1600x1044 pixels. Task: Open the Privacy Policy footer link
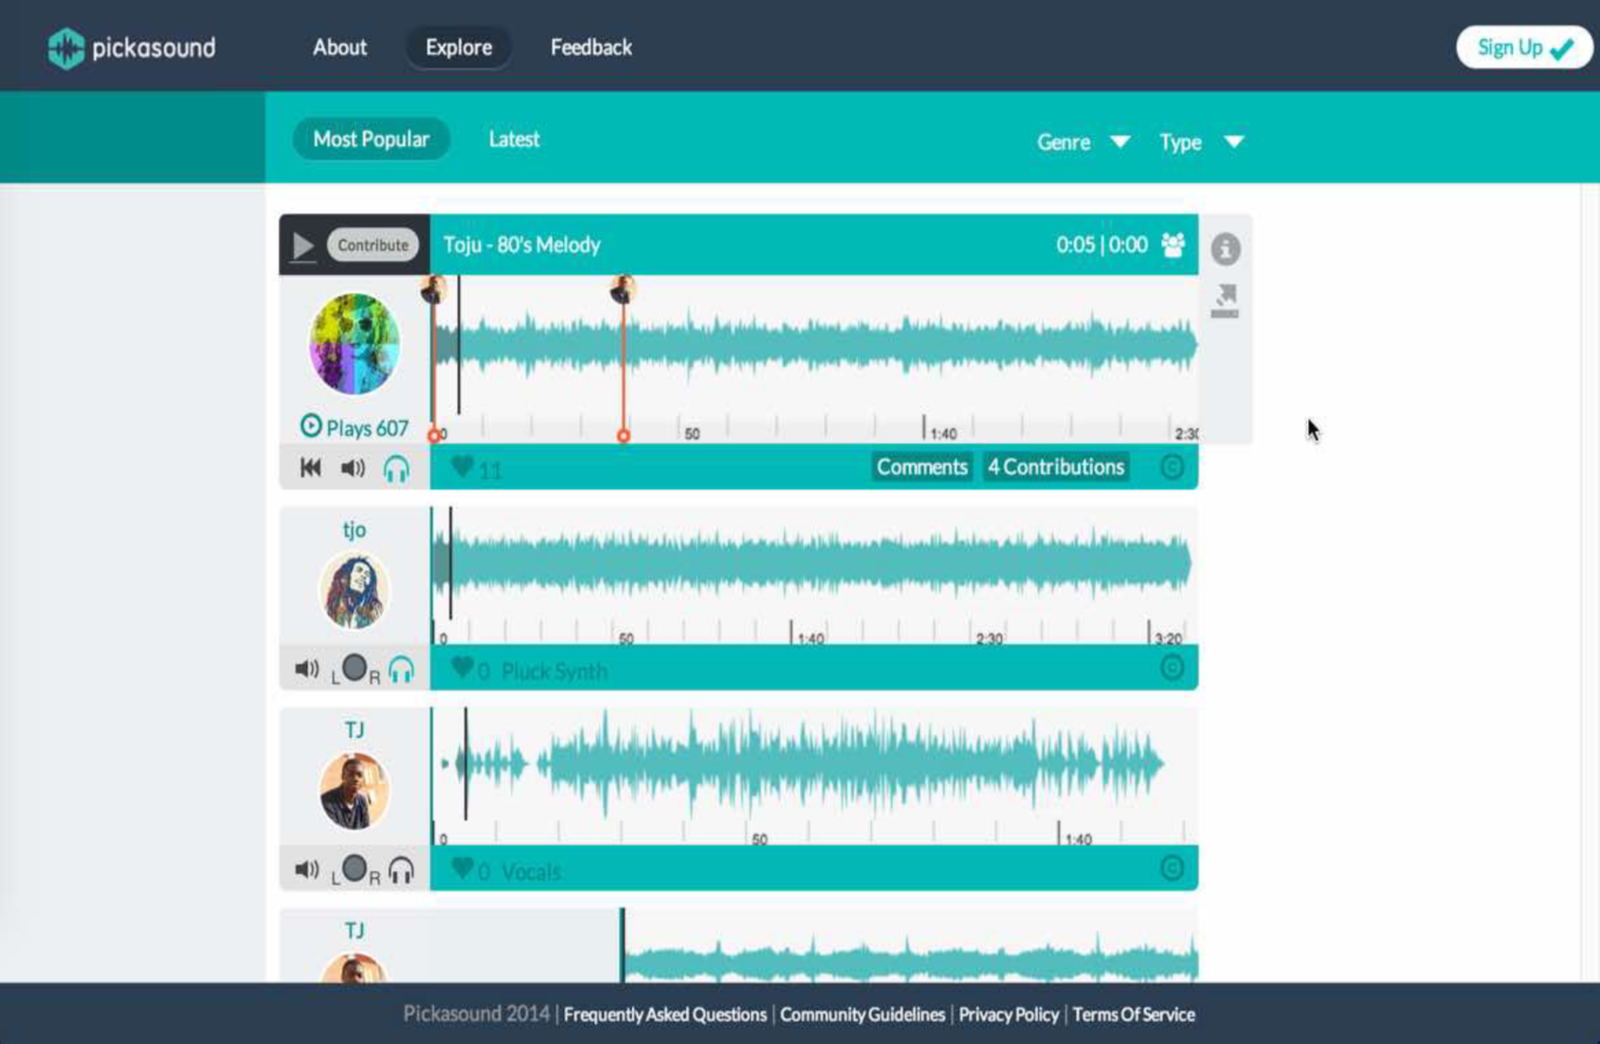coord(1008,1015)
